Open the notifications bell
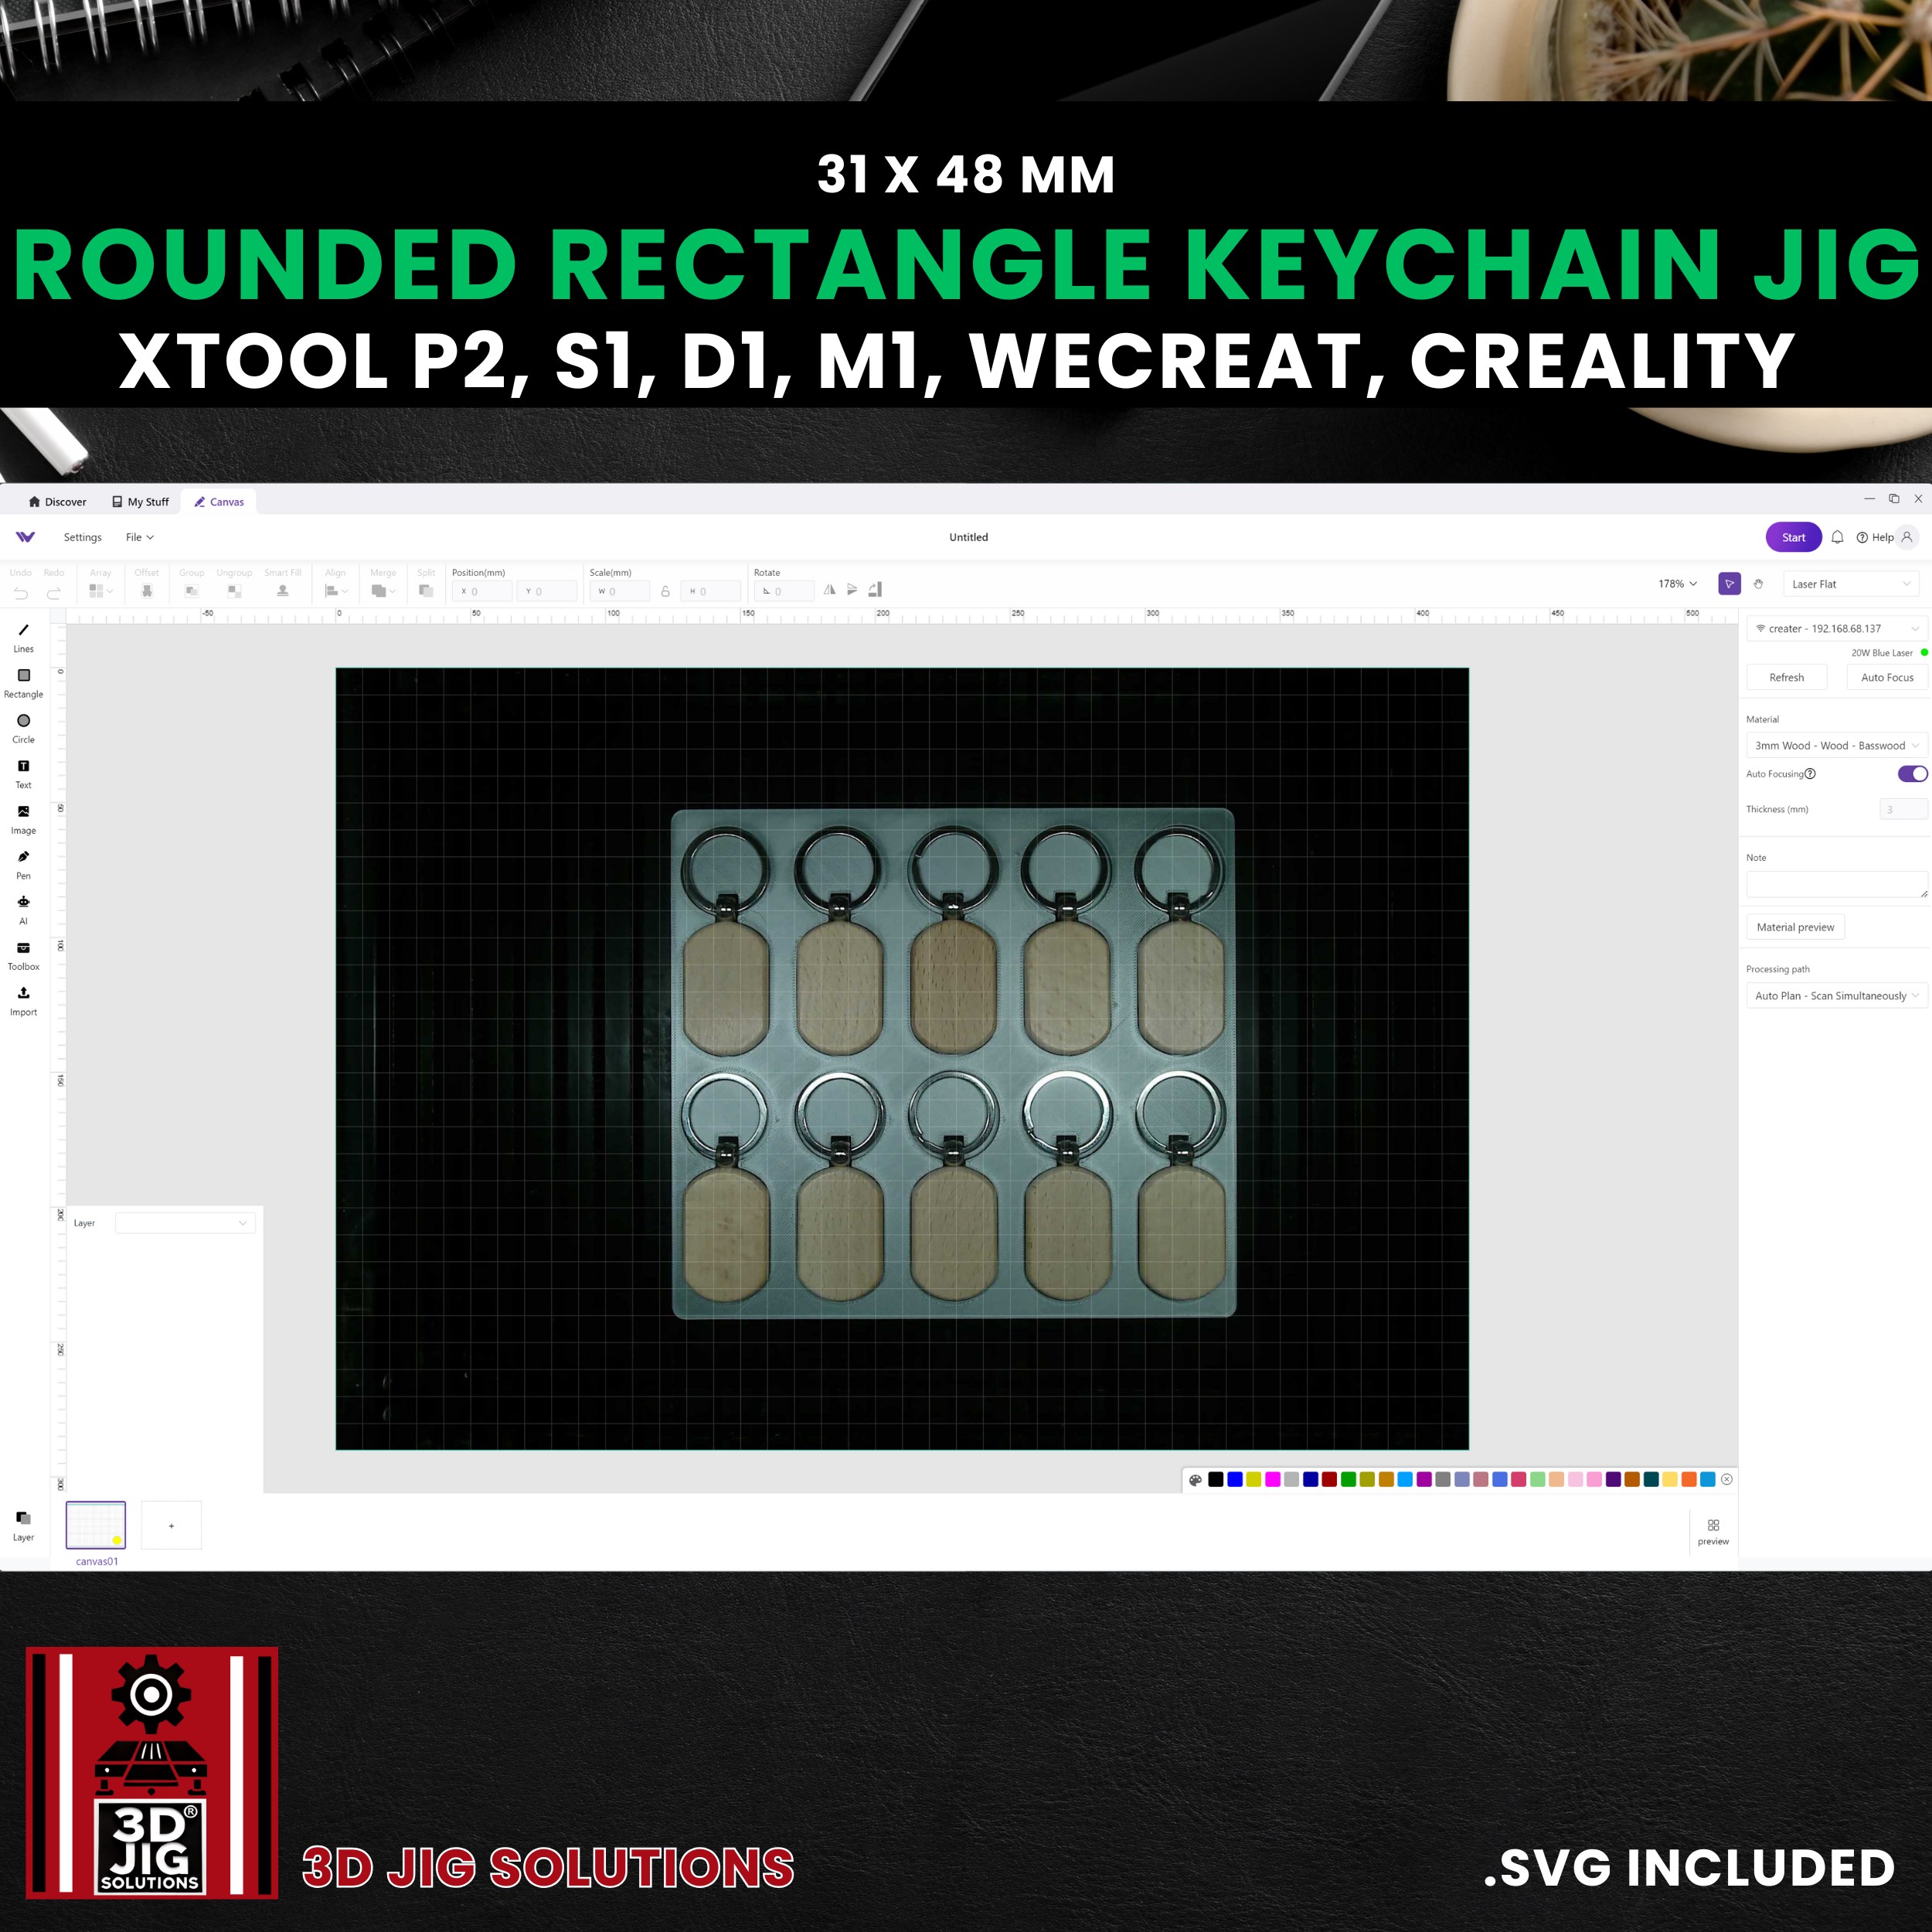 coord(1837,537)
